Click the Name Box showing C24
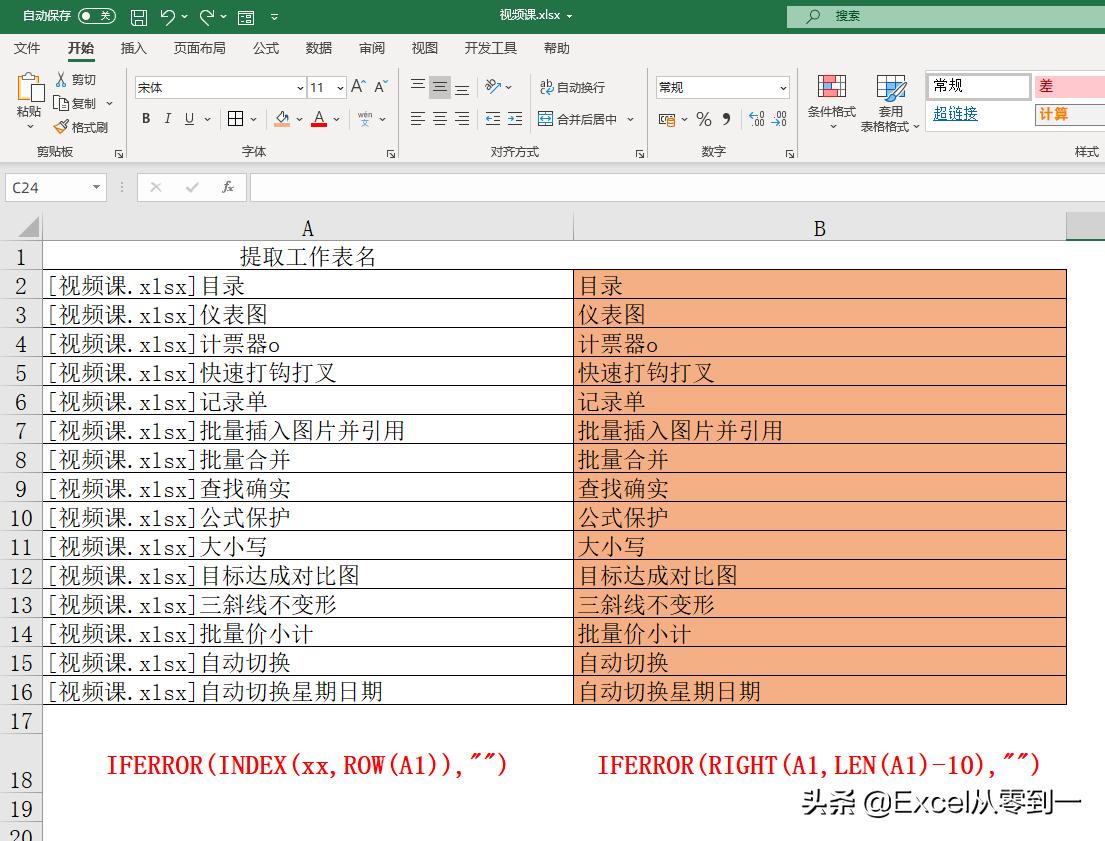This screenshot has height=841, width=1105. [47, 187]
